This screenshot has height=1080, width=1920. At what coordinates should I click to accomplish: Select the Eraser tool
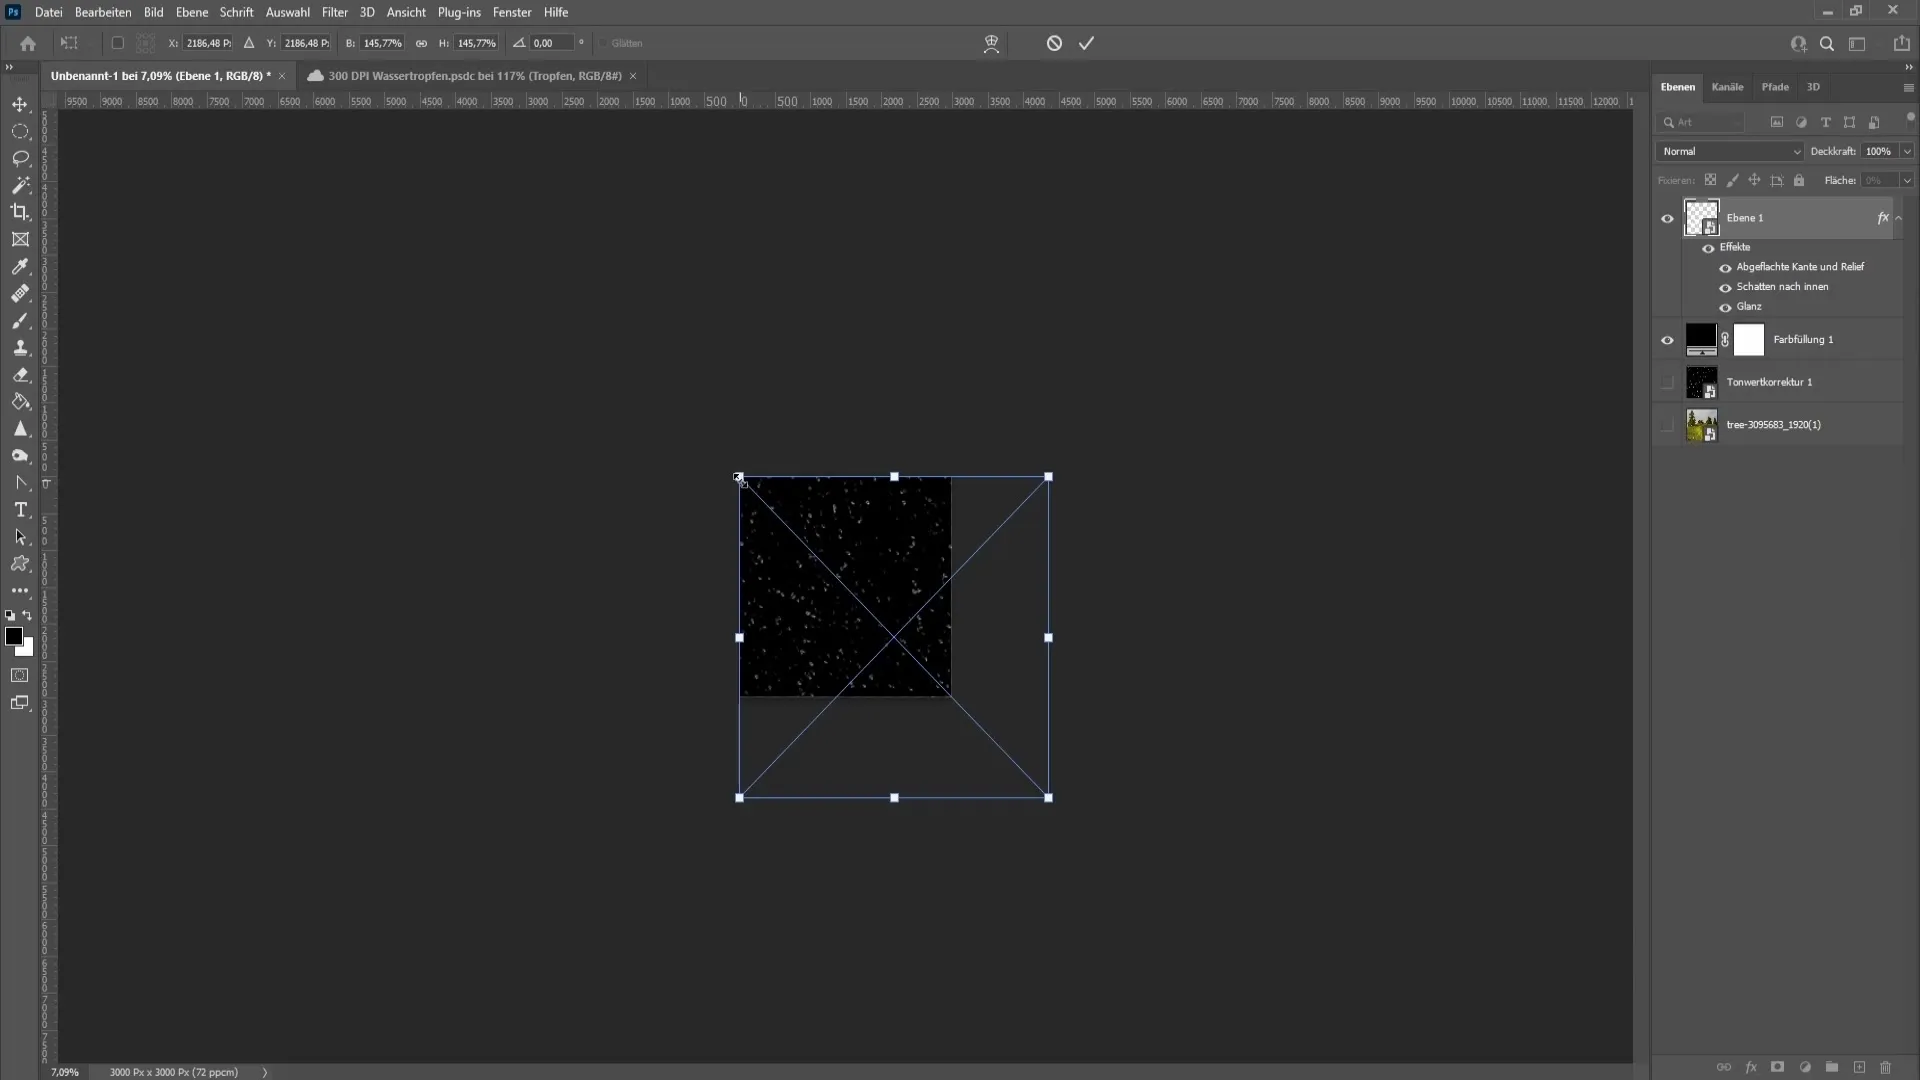coord(21,375)
